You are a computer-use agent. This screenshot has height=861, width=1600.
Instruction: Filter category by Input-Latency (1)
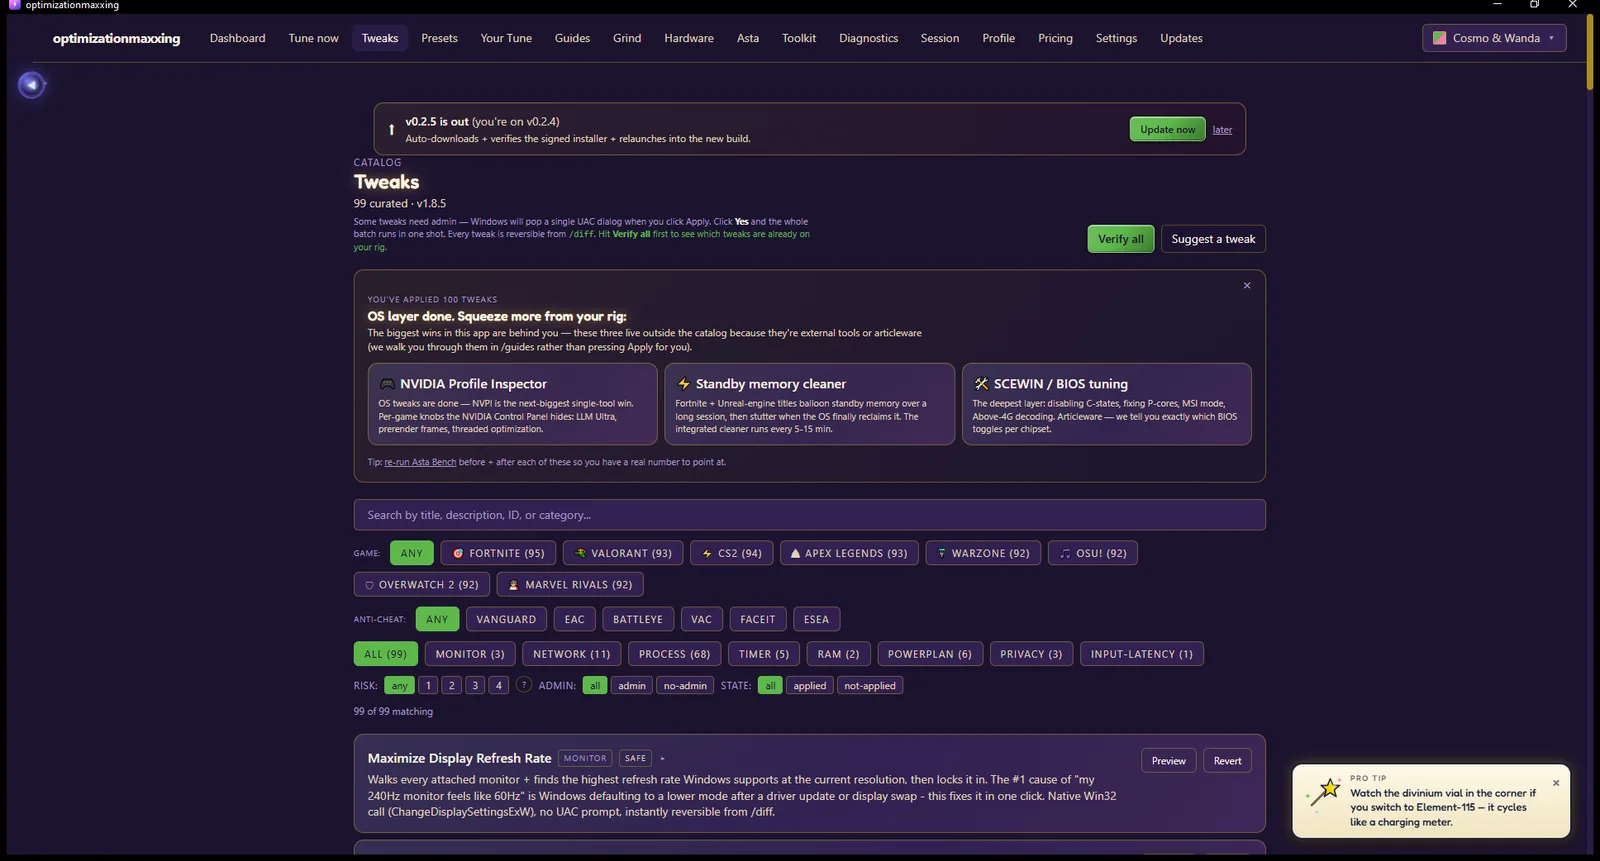(x=1141, y=654)
